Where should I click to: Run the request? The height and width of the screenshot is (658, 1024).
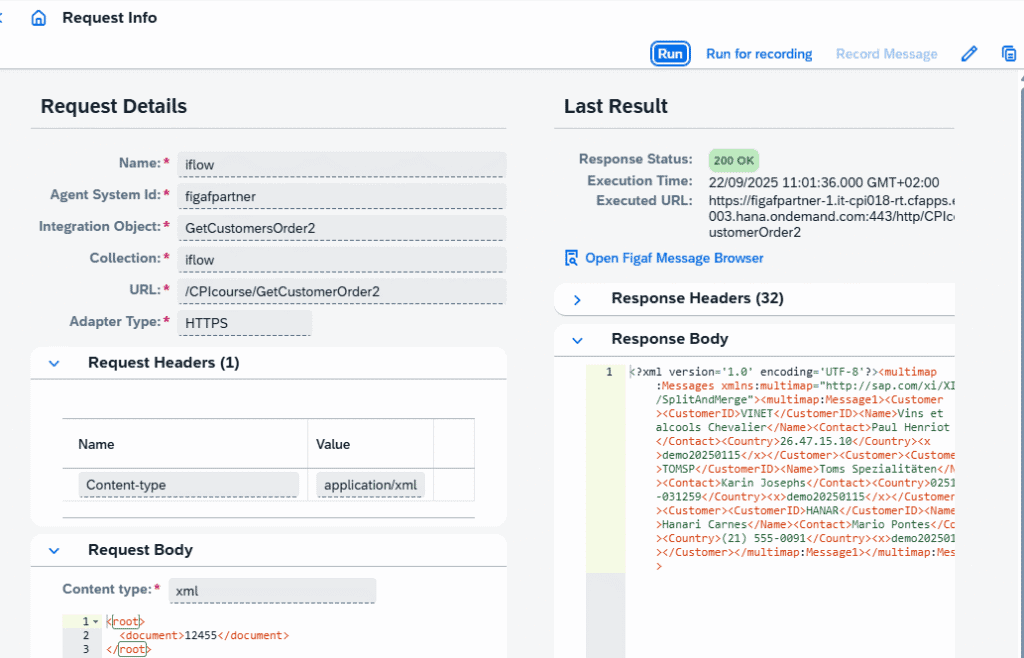[x=670, y=54]
